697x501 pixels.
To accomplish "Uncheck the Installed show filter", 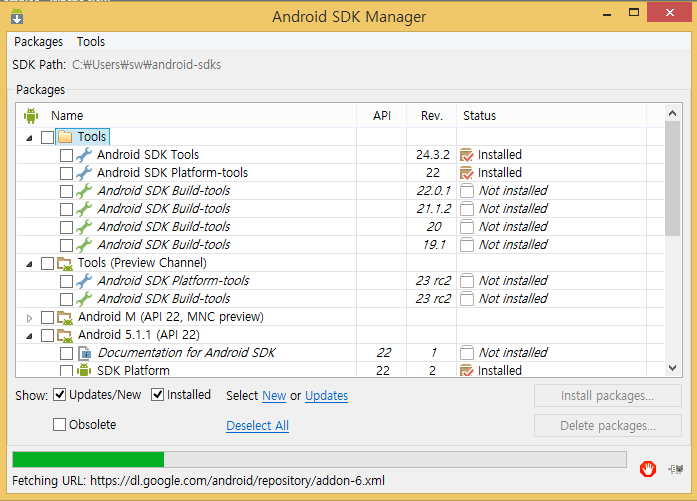I will (x=158, y=394).
